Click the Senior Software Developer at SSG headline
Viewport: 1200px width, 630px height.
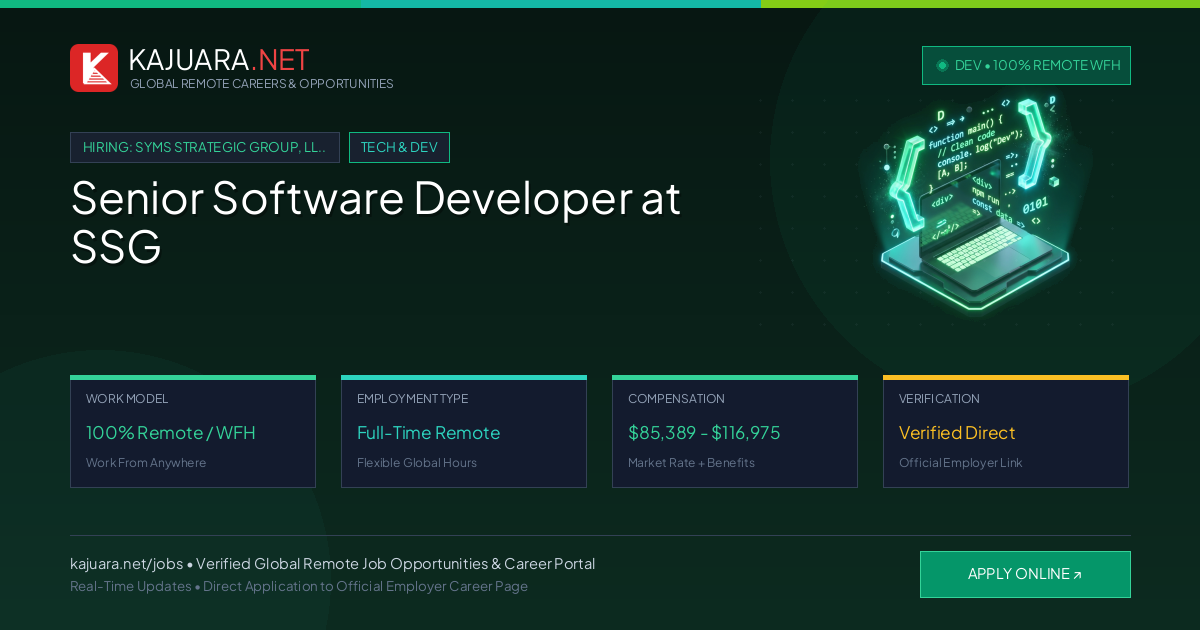point(376,222)
